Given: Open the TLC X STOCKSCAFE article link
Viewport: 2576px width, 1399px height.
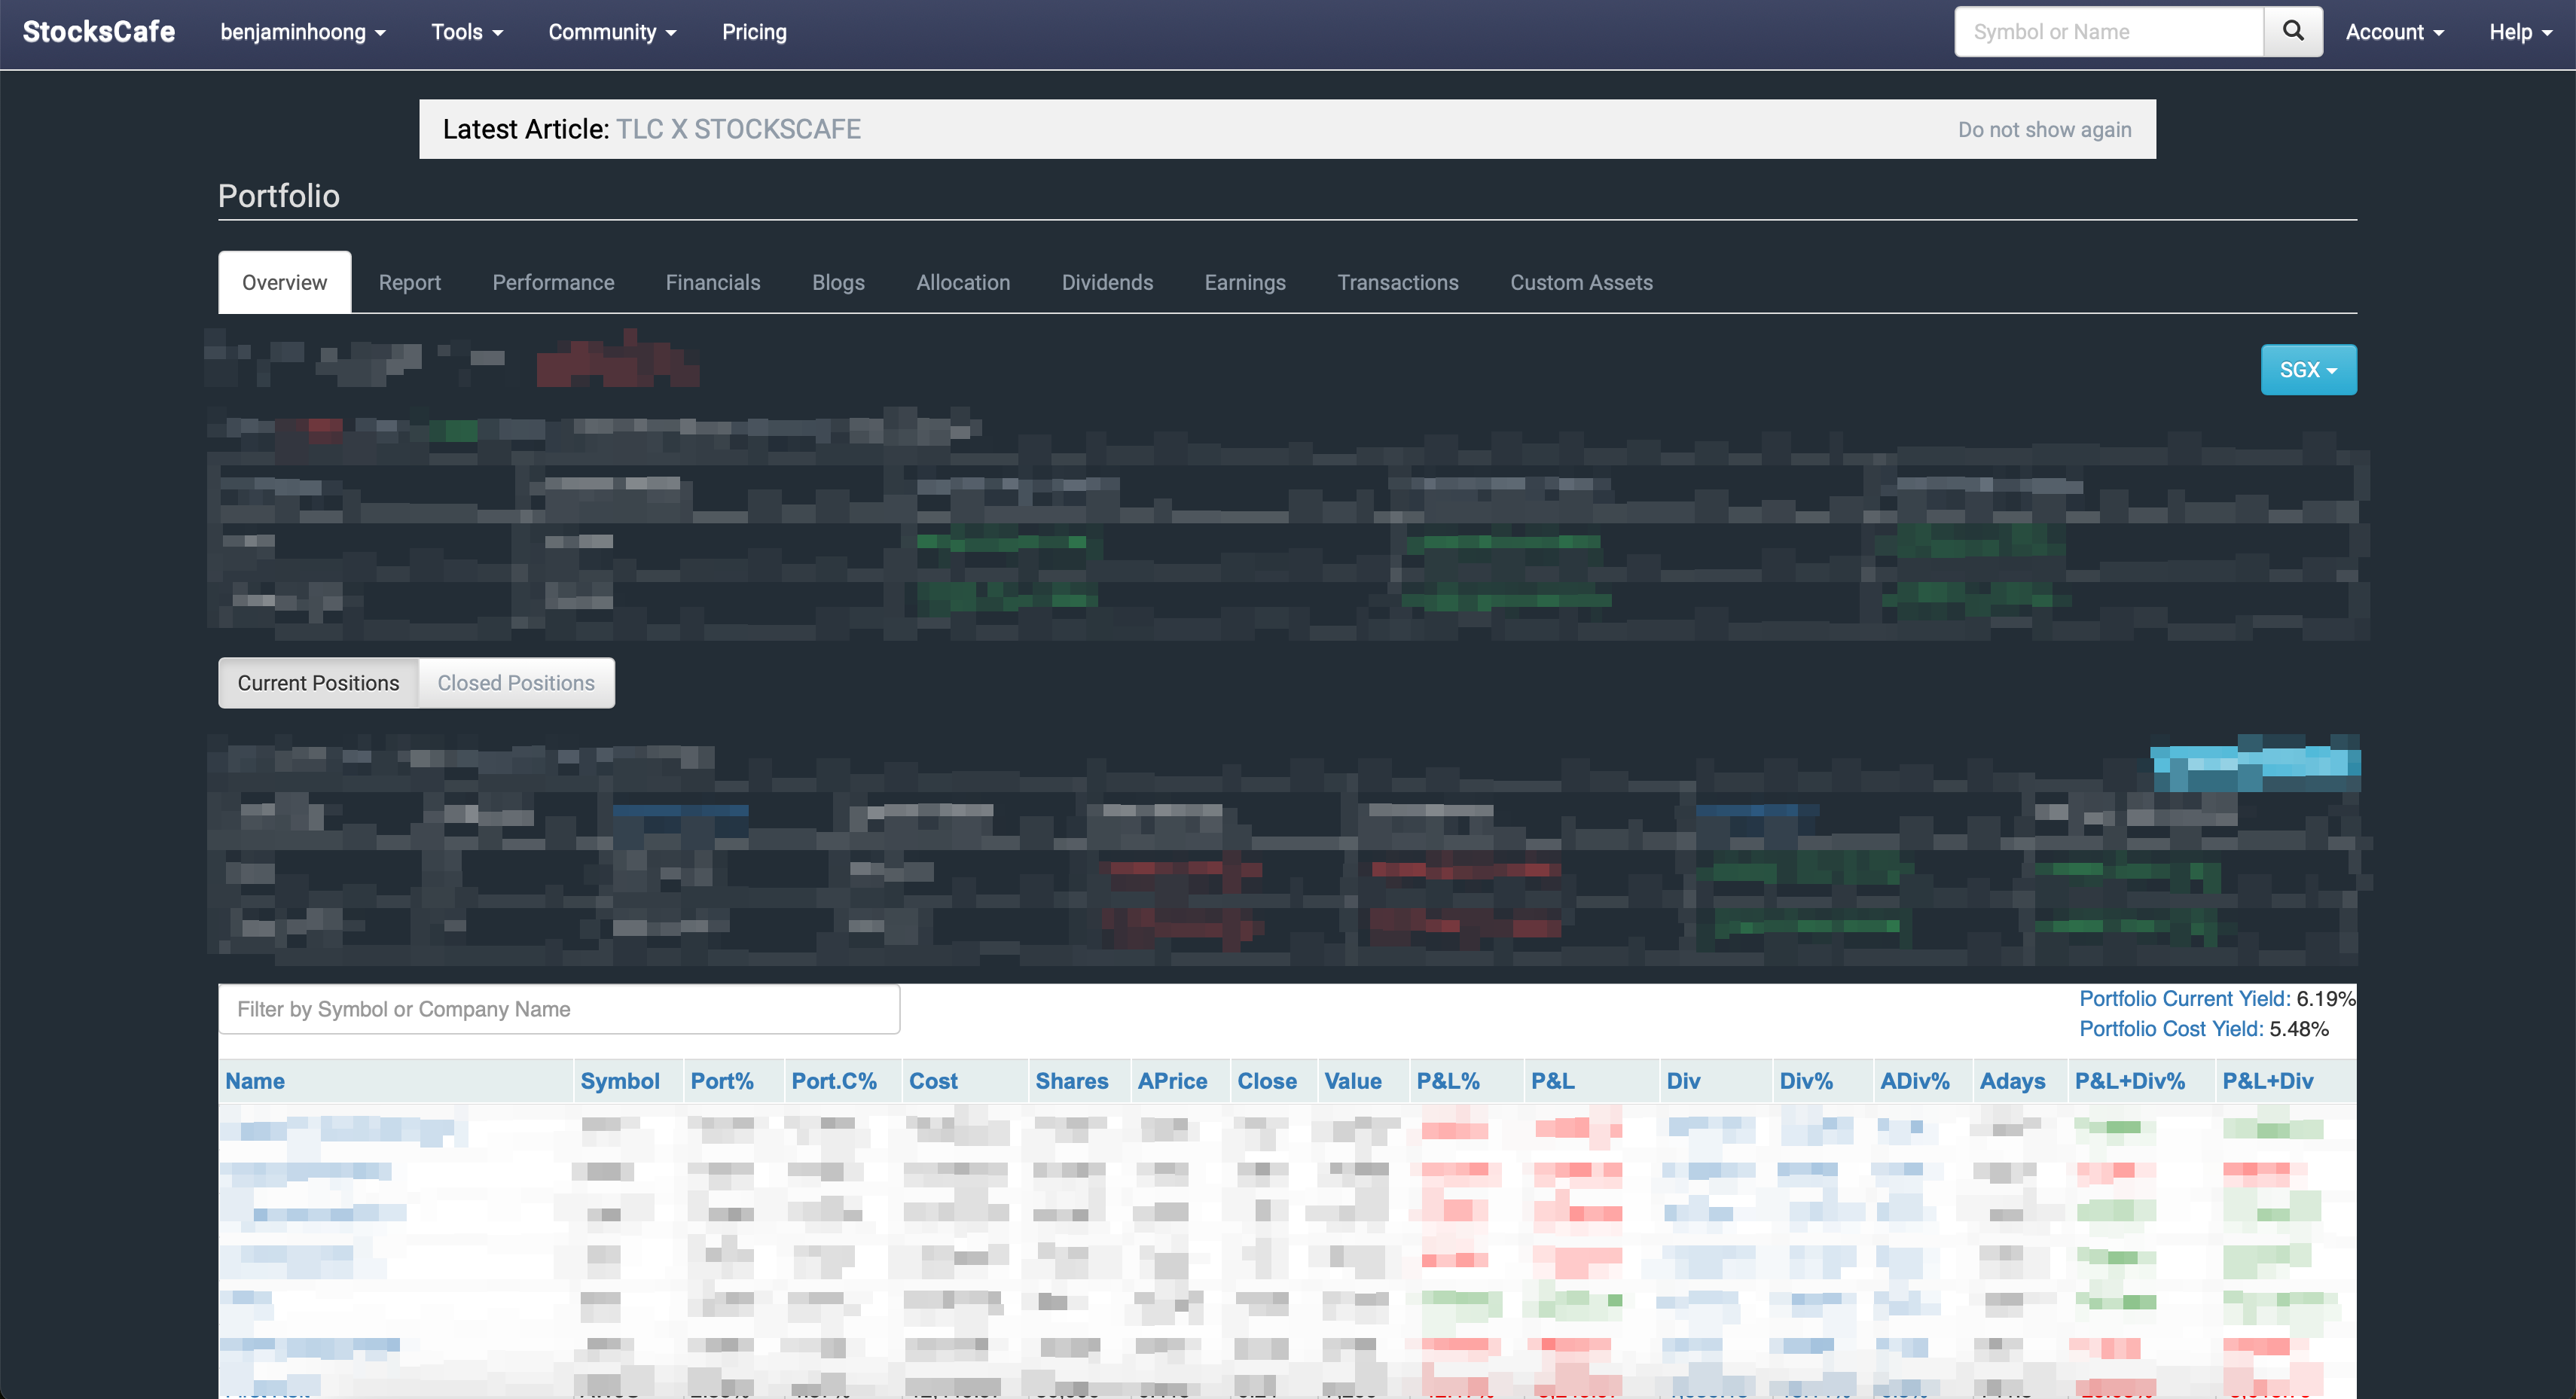Looking at the screenshot, I should [738, 129].
